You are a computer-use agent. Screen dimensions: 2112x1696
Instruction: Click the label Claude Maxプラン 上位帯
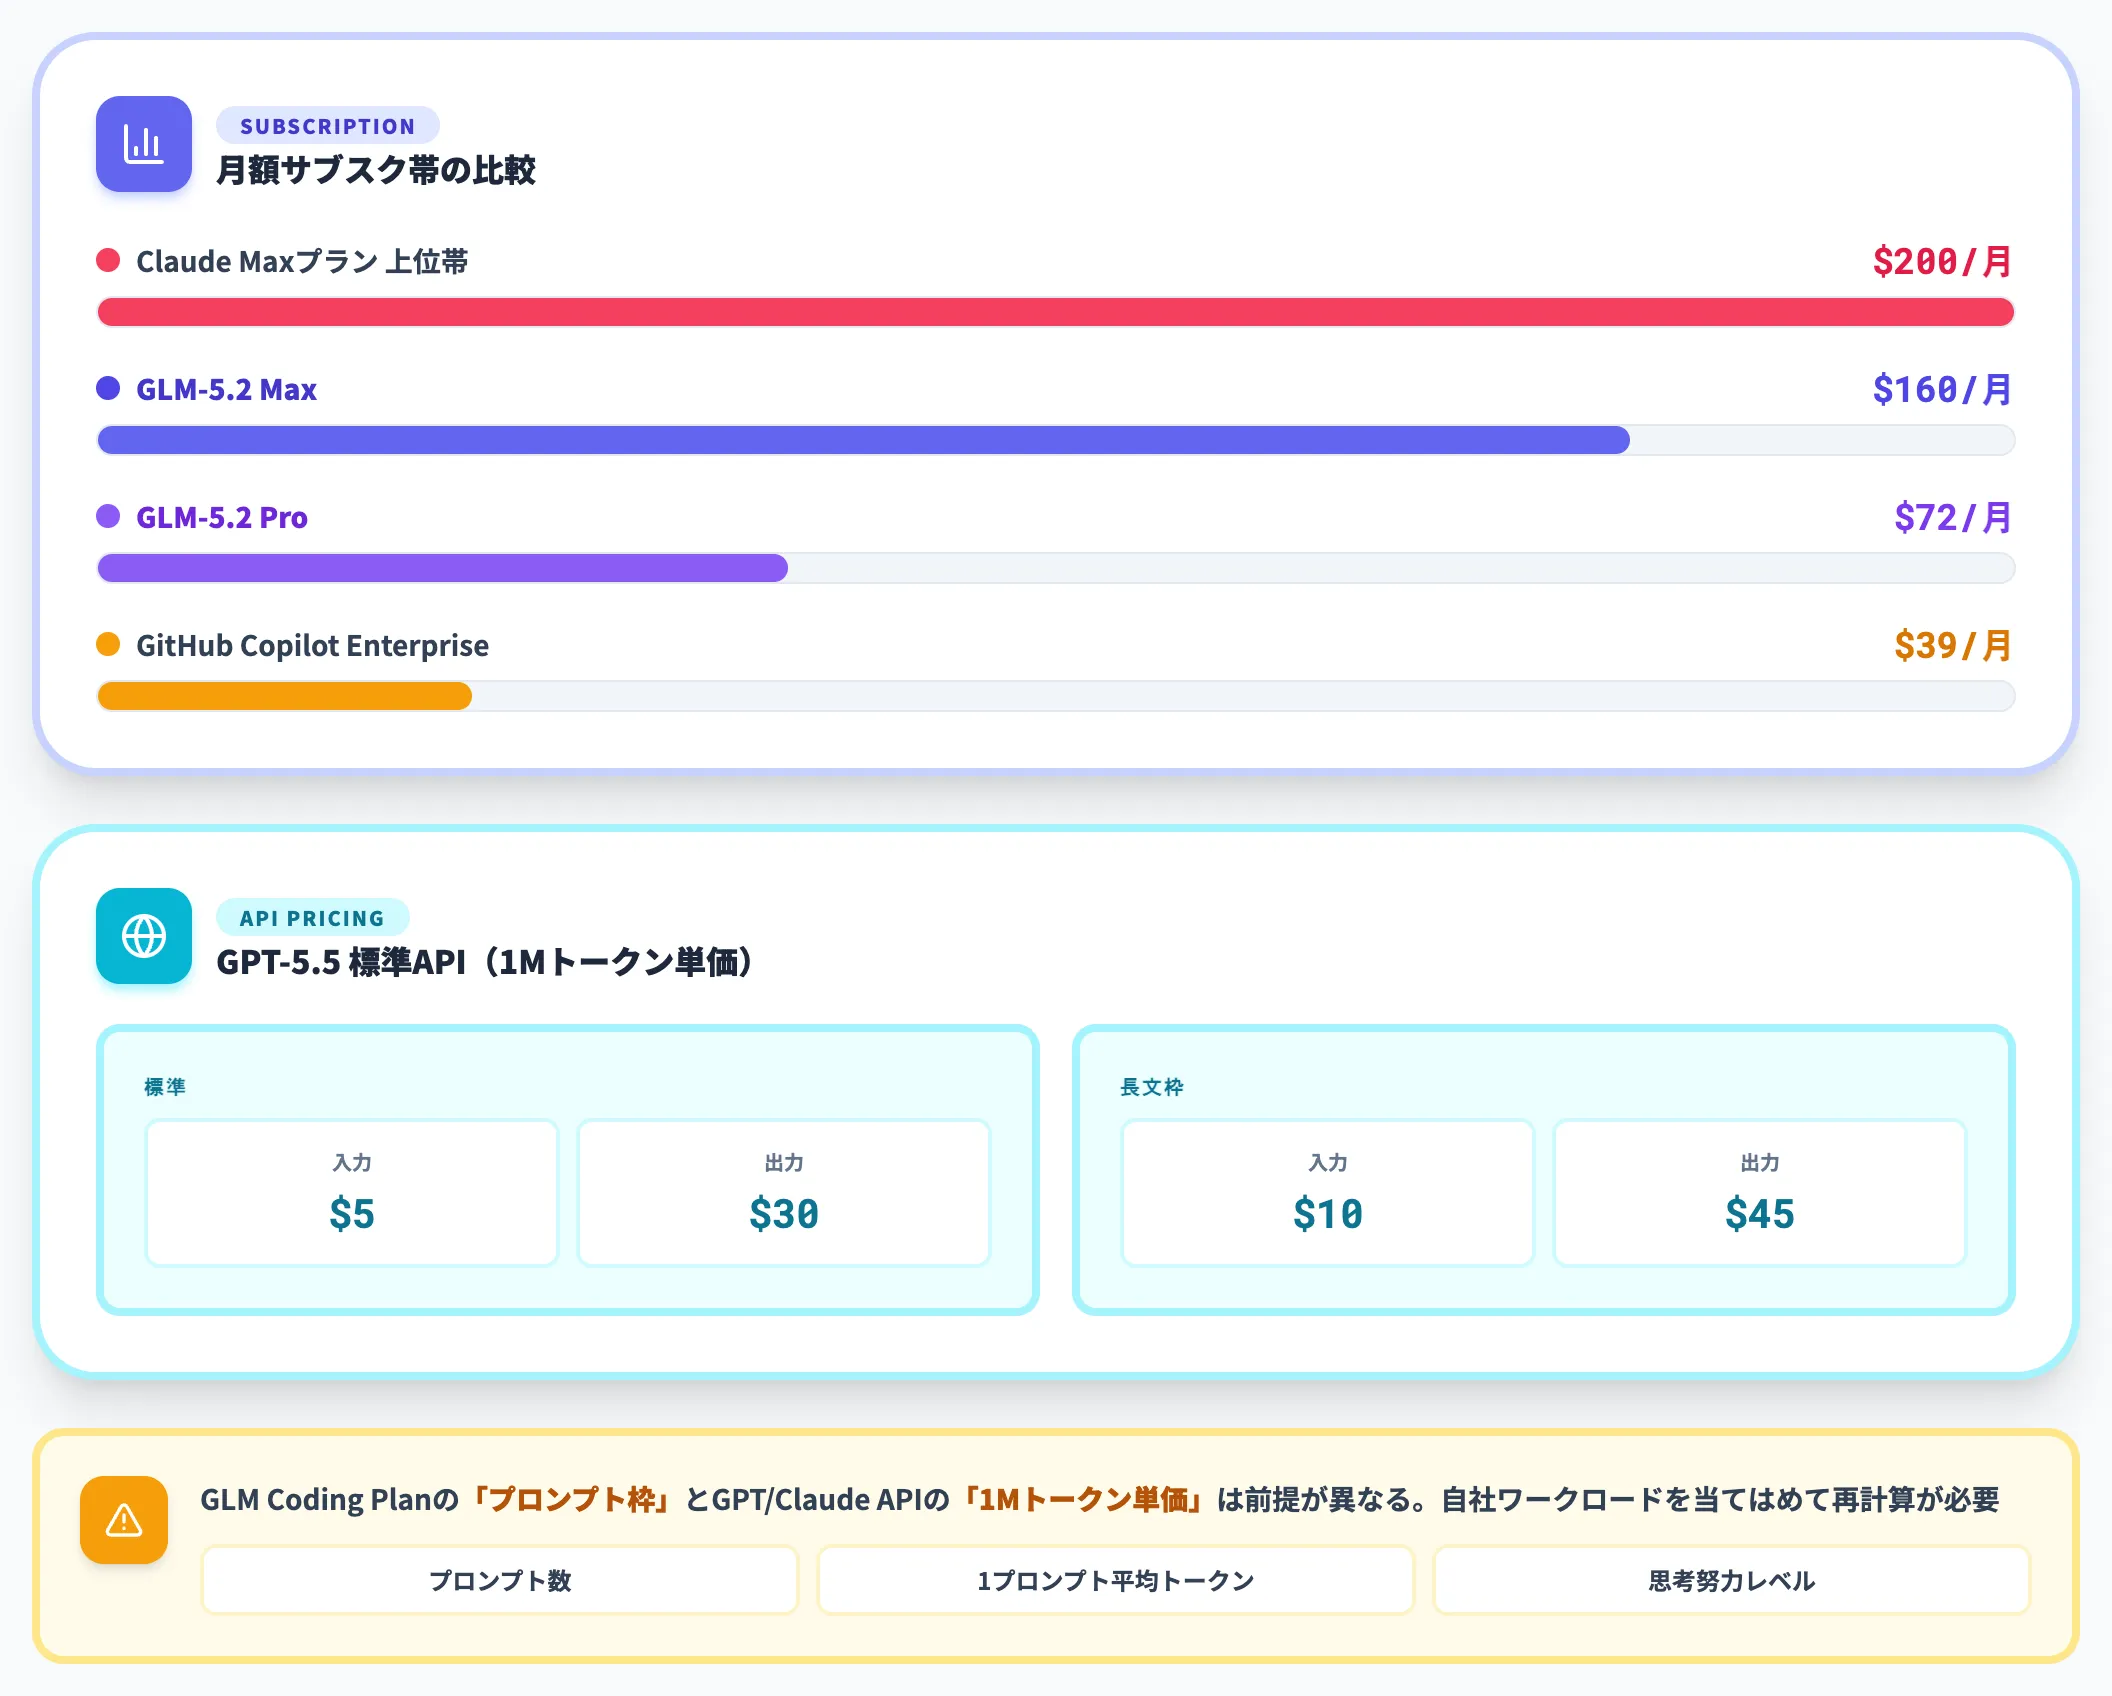pos(302,261)
